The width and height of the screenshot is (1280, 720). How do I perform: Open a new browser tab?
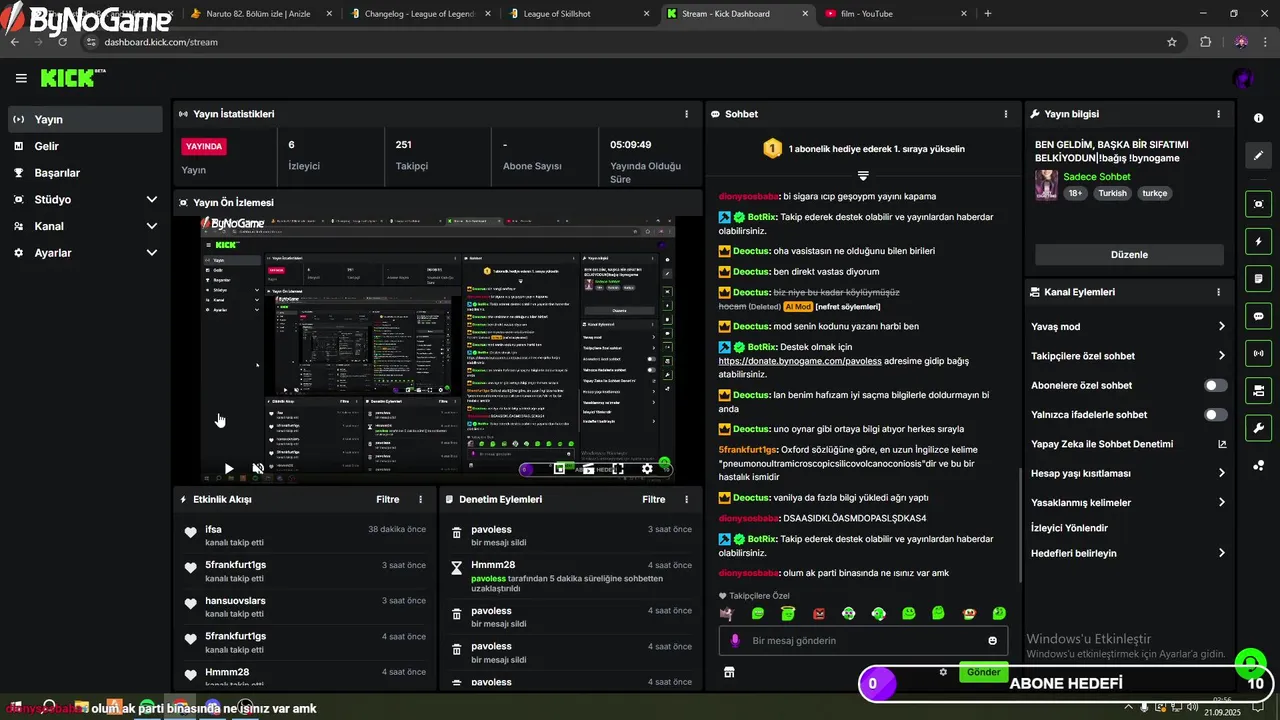988,14
